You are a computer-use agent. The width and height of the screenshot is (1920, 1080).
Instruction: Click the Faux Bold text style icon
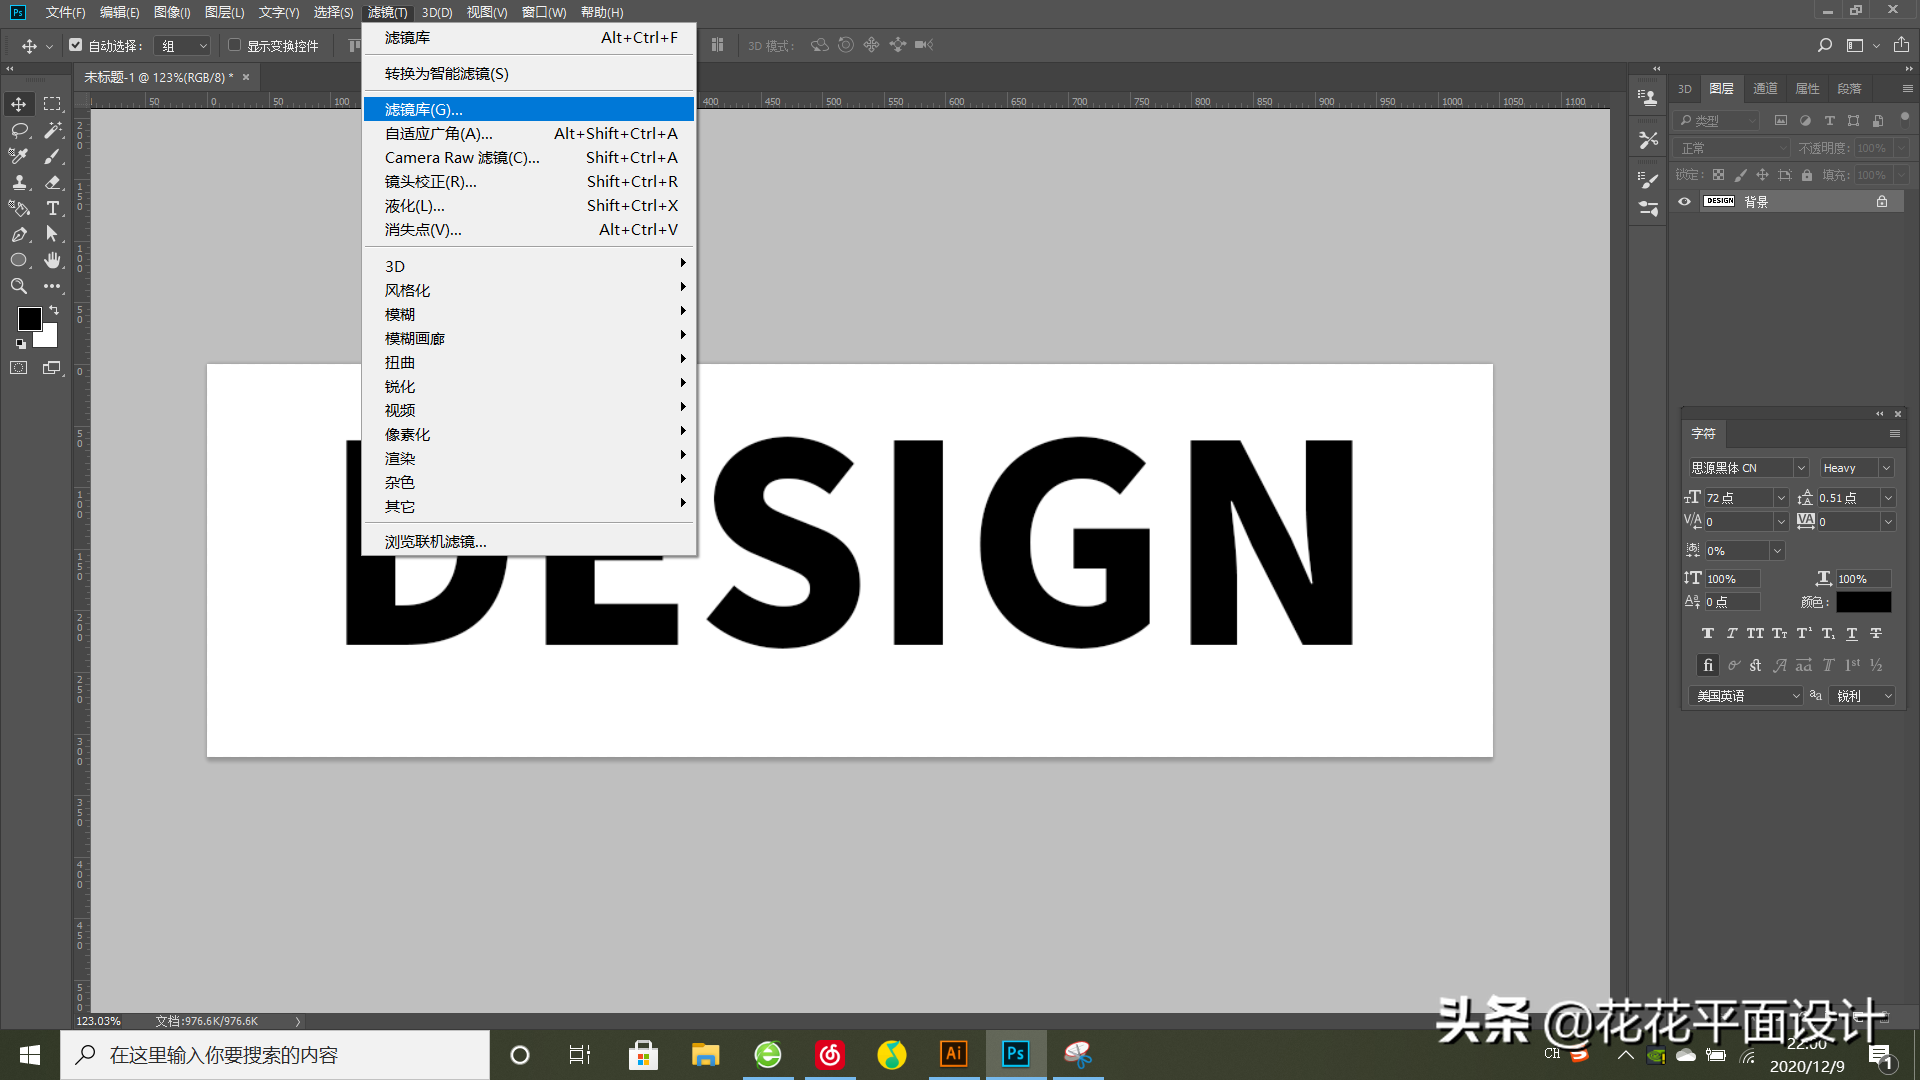click(x=1707, y=634)
